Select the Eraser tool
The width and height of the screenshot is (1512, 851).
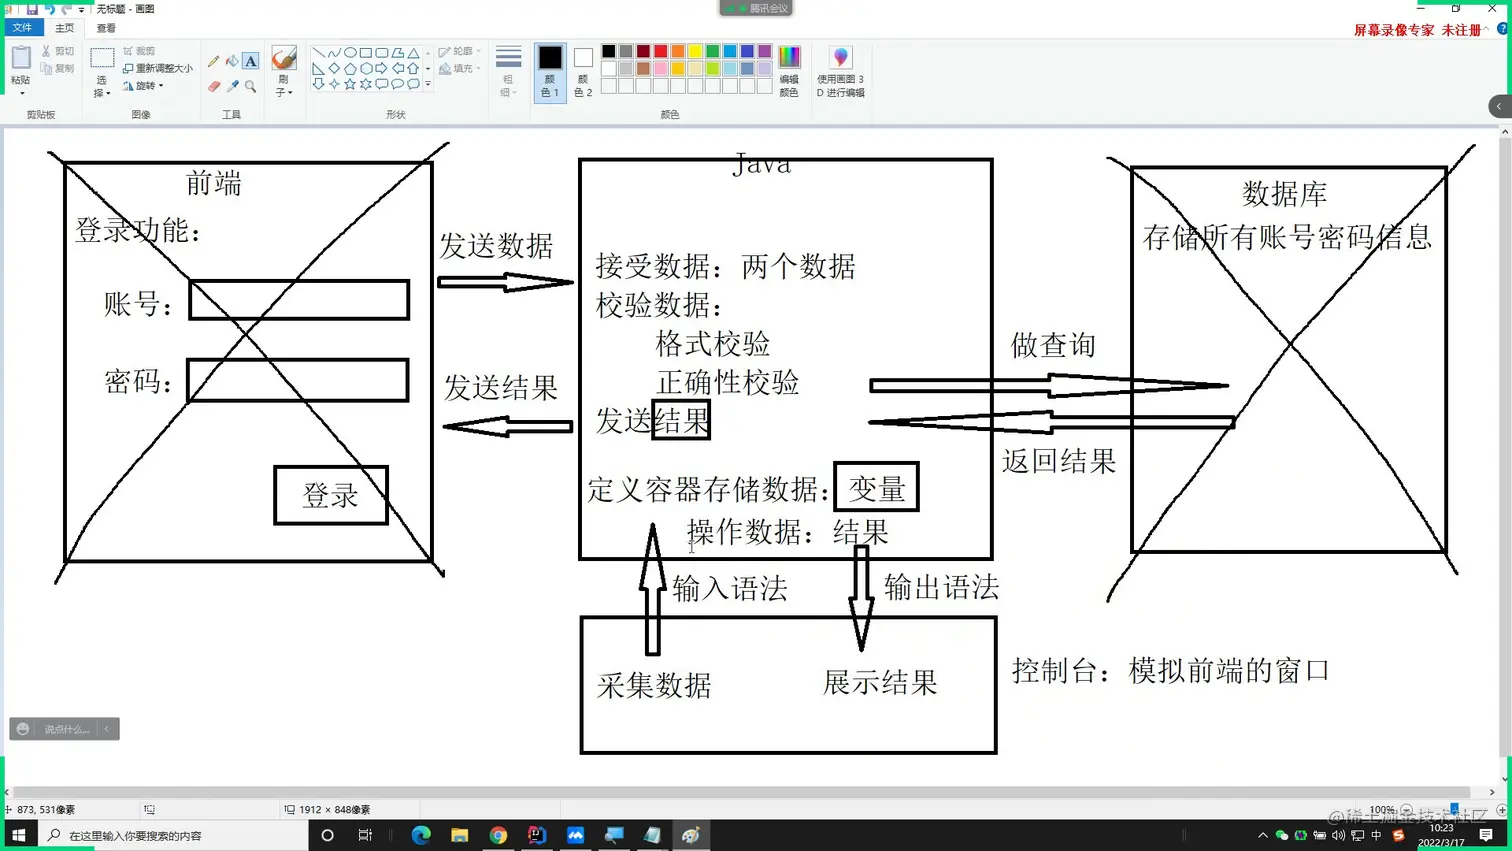click(212, 84)
